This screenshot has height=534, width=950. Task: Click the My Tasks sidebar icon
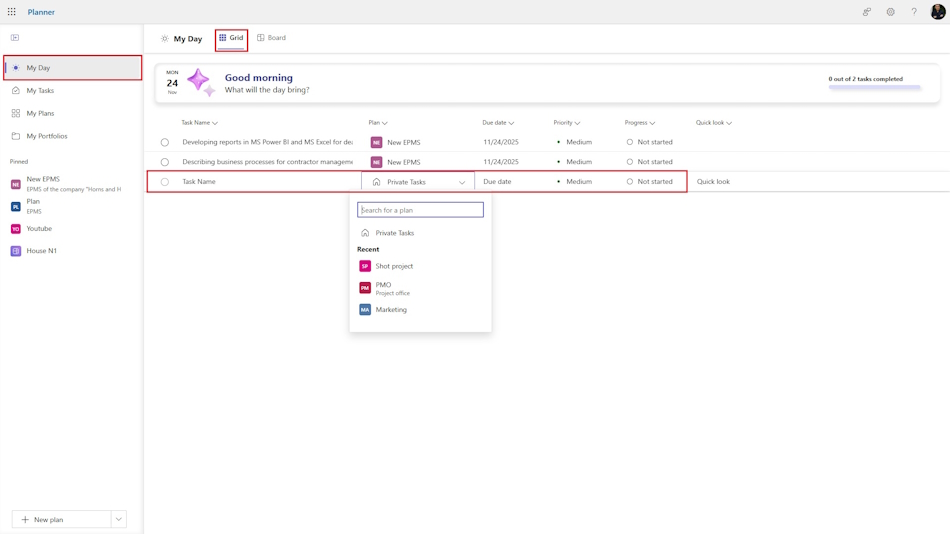pos(16,90)
